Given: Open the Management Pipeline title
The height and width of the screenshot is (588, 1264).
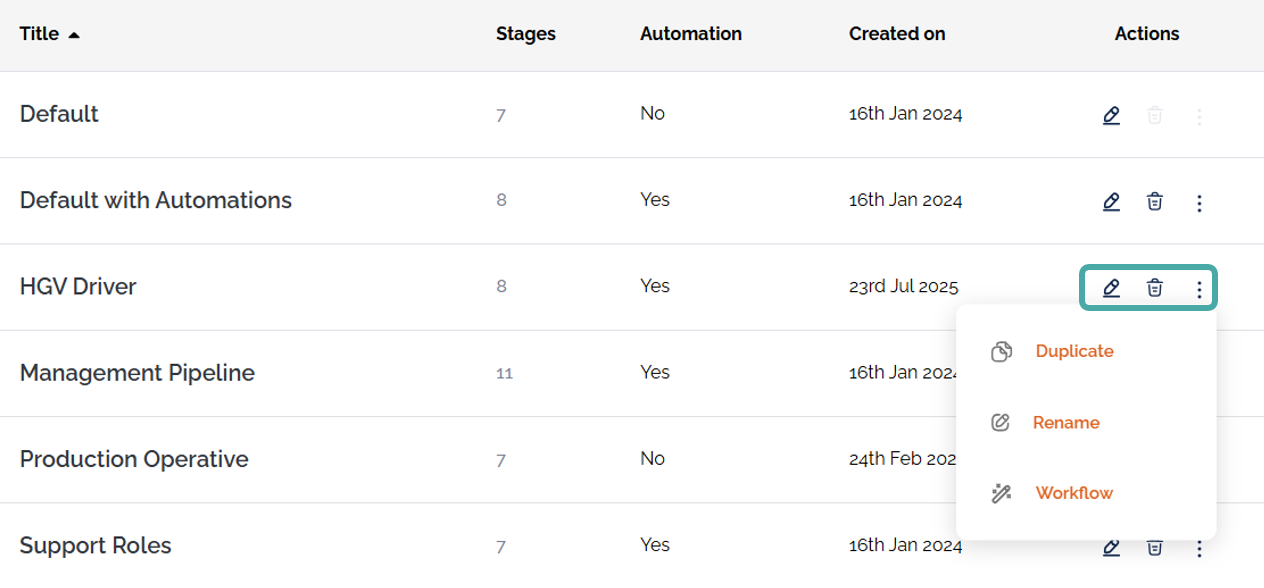Looking at the screenshot, I should [x=137, y=373].
